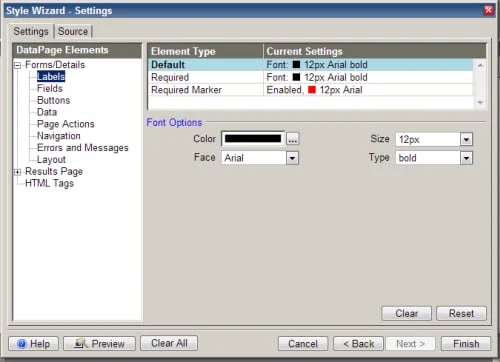Open the Face font dropdown
The image size is (500, 362).
pos(292,158)
